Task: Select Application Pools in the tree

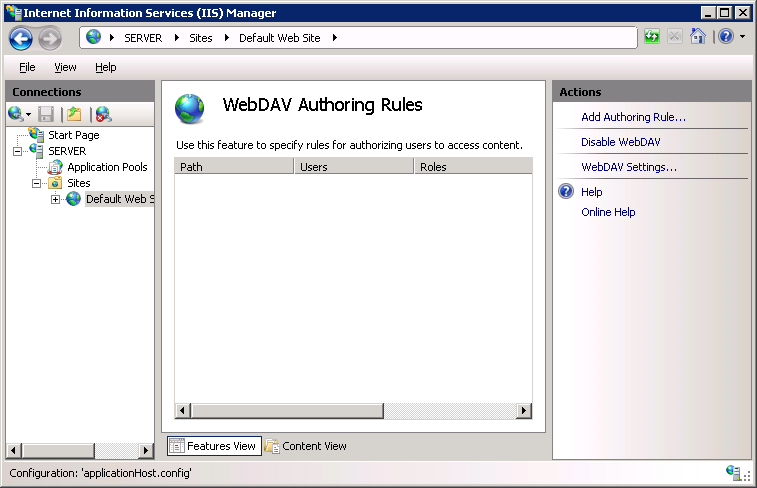Action: pos(107,167)
